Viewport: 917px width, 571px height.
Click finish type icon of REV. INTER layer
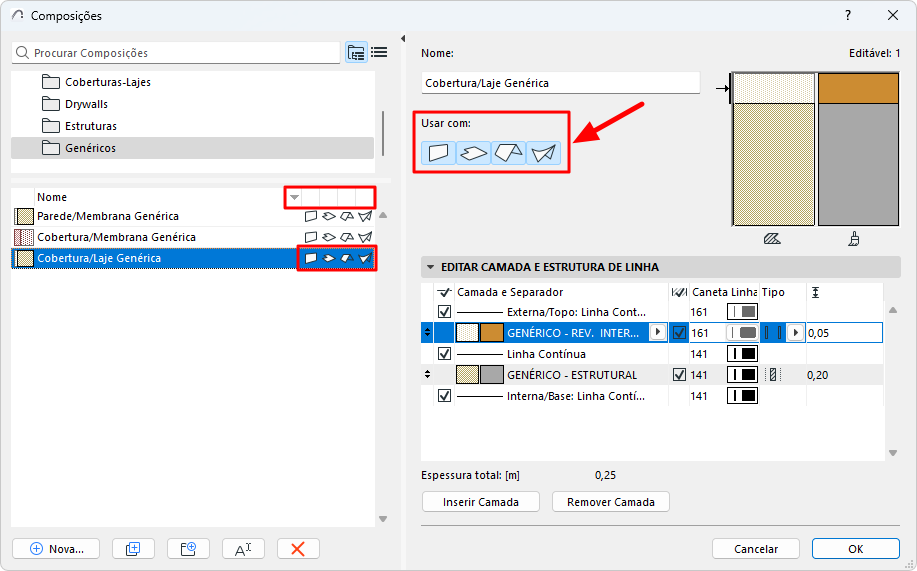click(x=773, y=333)
